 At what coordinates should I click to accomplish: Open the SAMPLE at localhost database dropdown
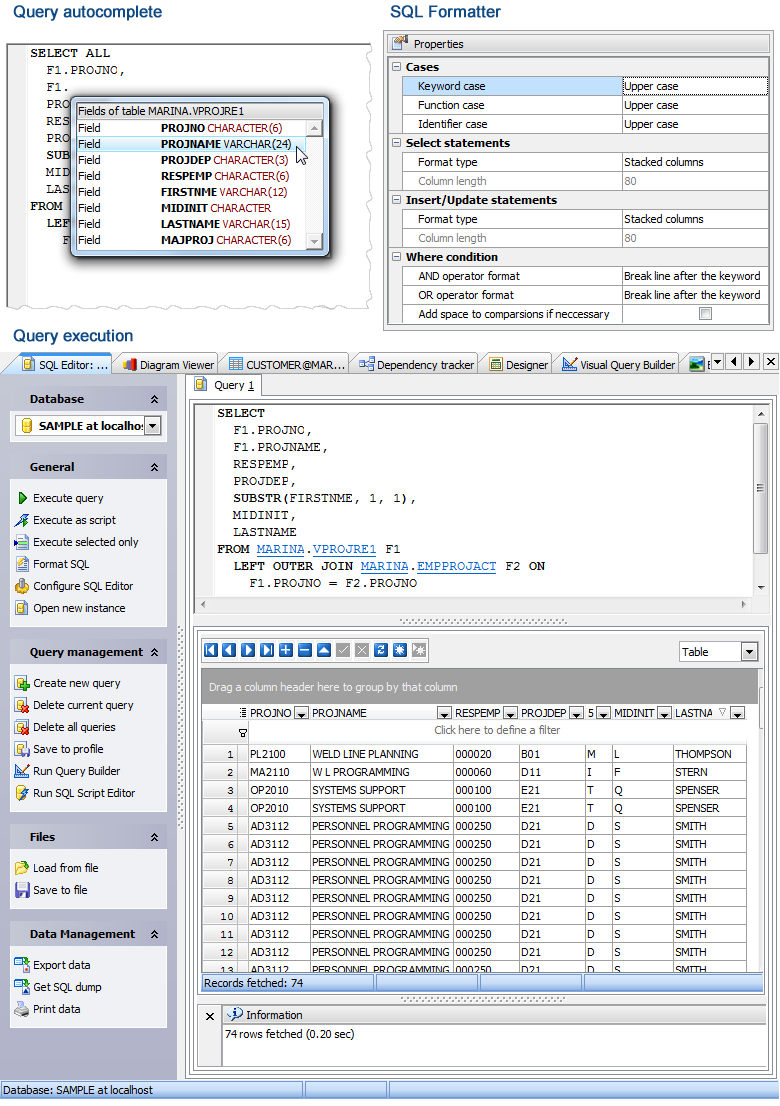pyautogui.click(x=153, y=425)
